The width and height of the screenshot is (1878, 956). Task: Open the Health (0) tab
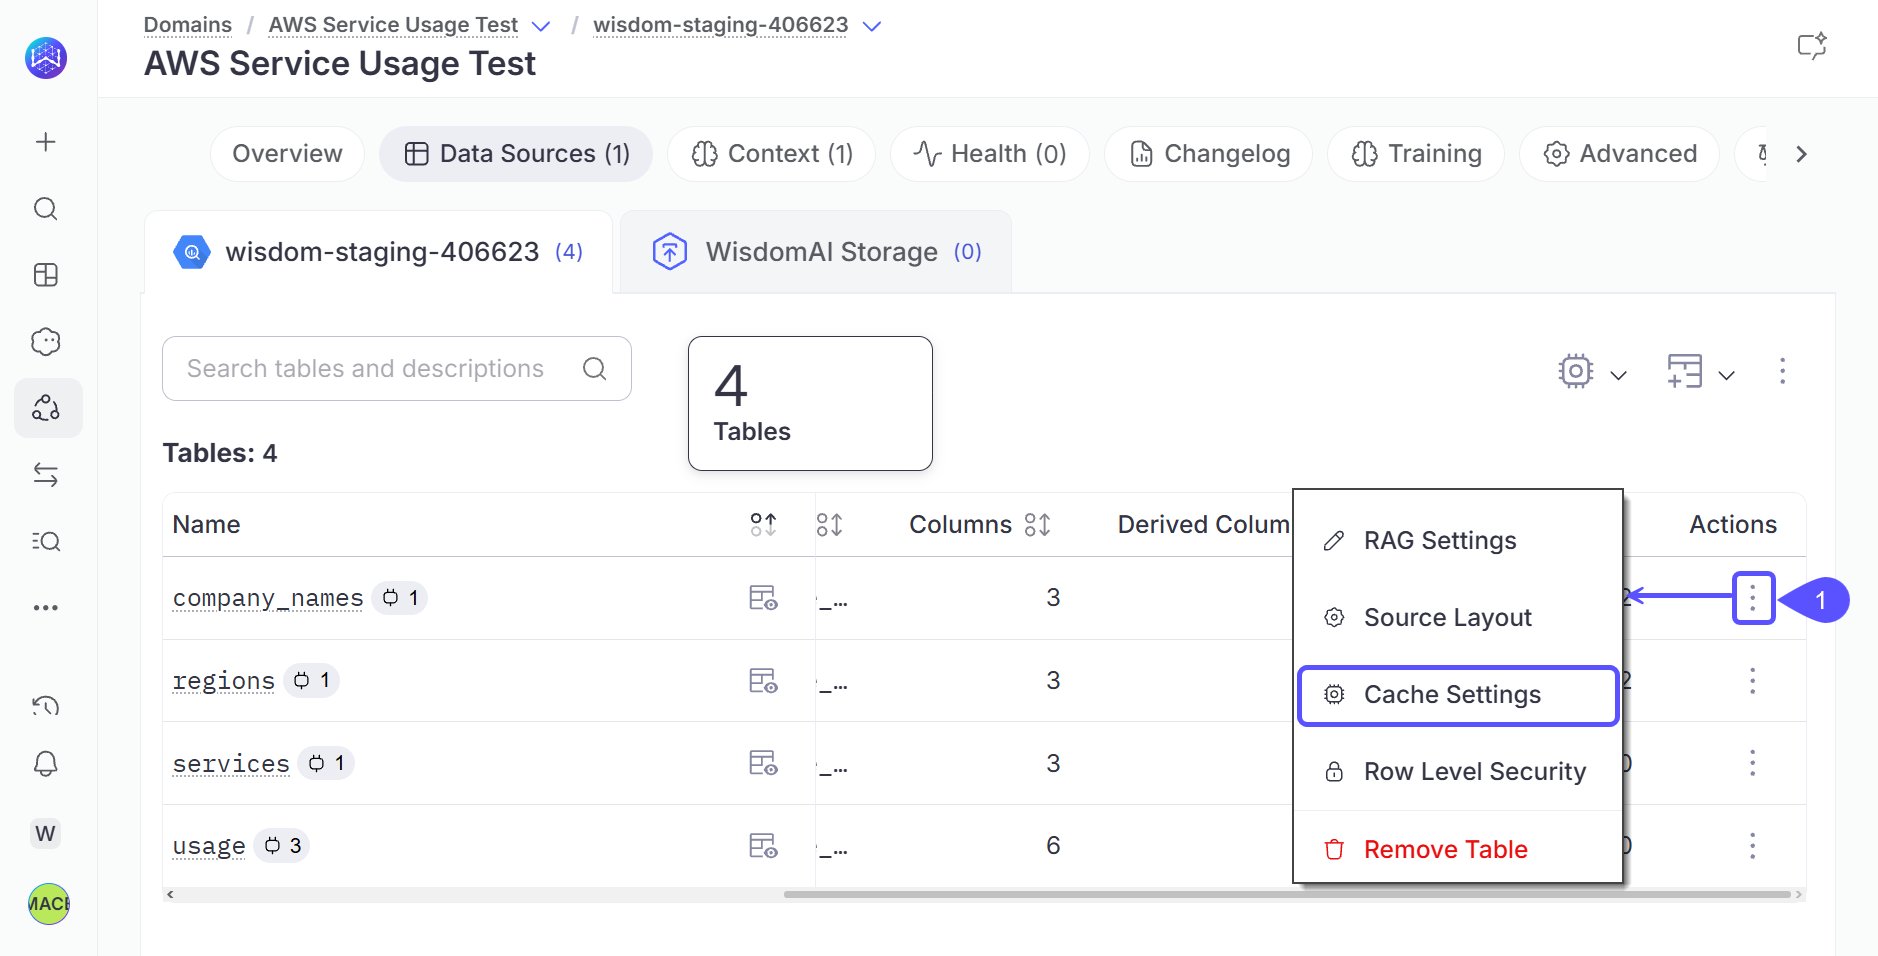(x=989, y=154)
